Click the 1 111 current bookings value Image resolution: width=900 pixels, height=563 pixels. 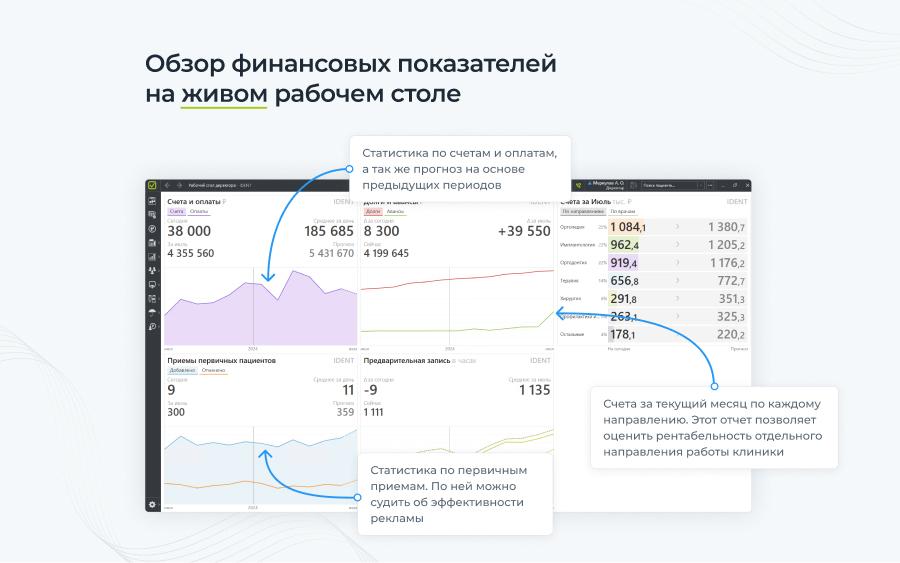tap(373, 412)
